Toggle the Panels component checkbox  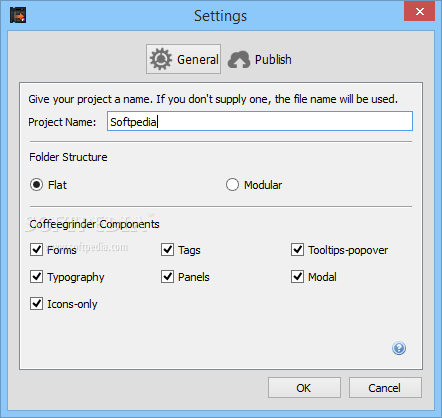click(167, 276)
